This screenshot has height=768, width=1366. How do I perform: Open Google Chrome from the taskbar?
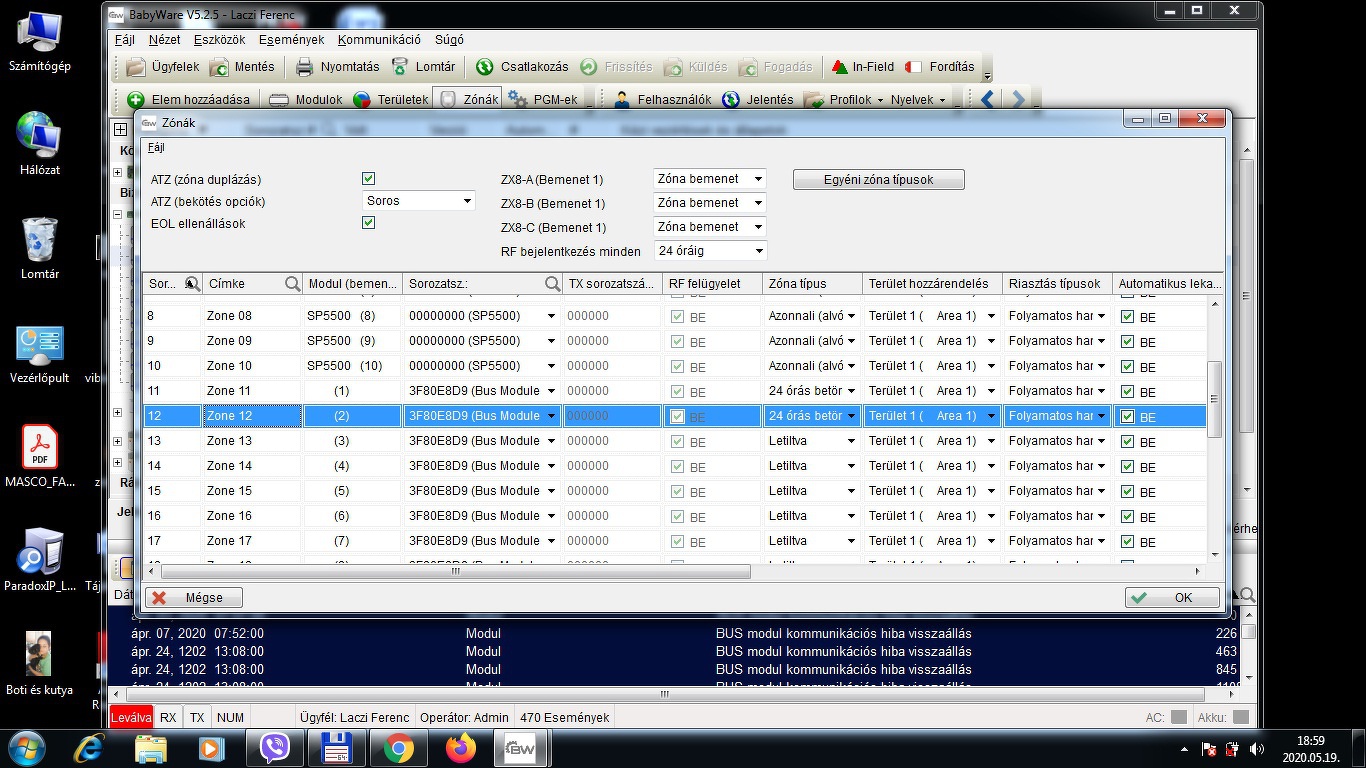tap(397, 748)
